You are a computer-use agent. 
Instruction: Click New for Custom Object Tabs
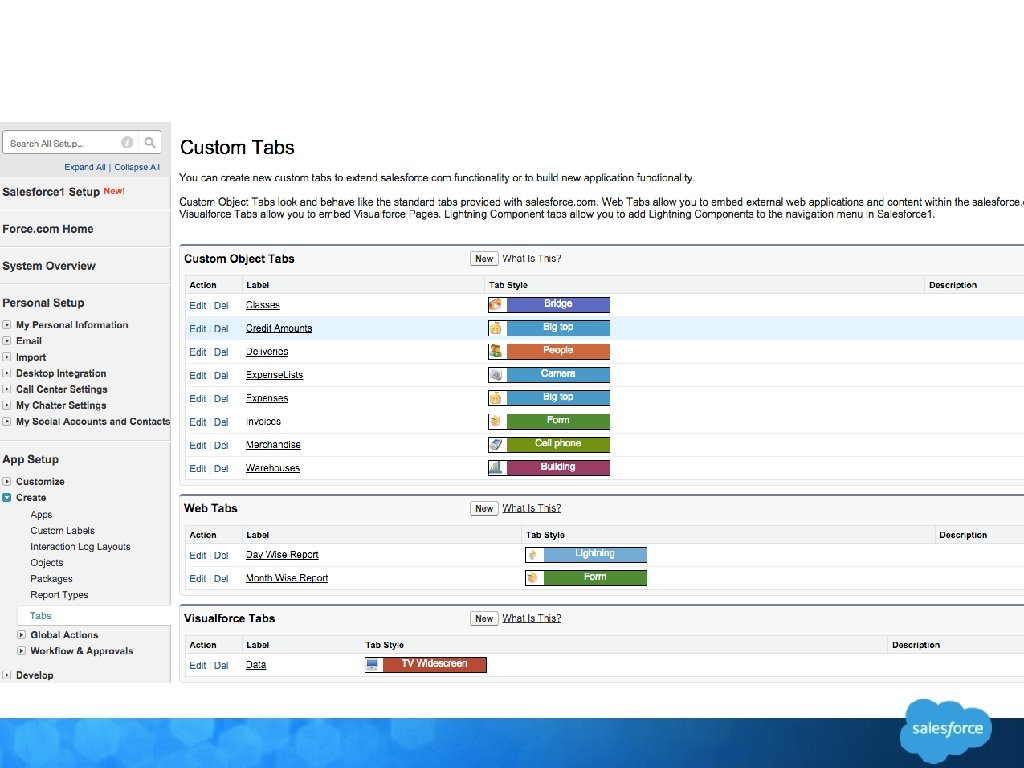484,259
